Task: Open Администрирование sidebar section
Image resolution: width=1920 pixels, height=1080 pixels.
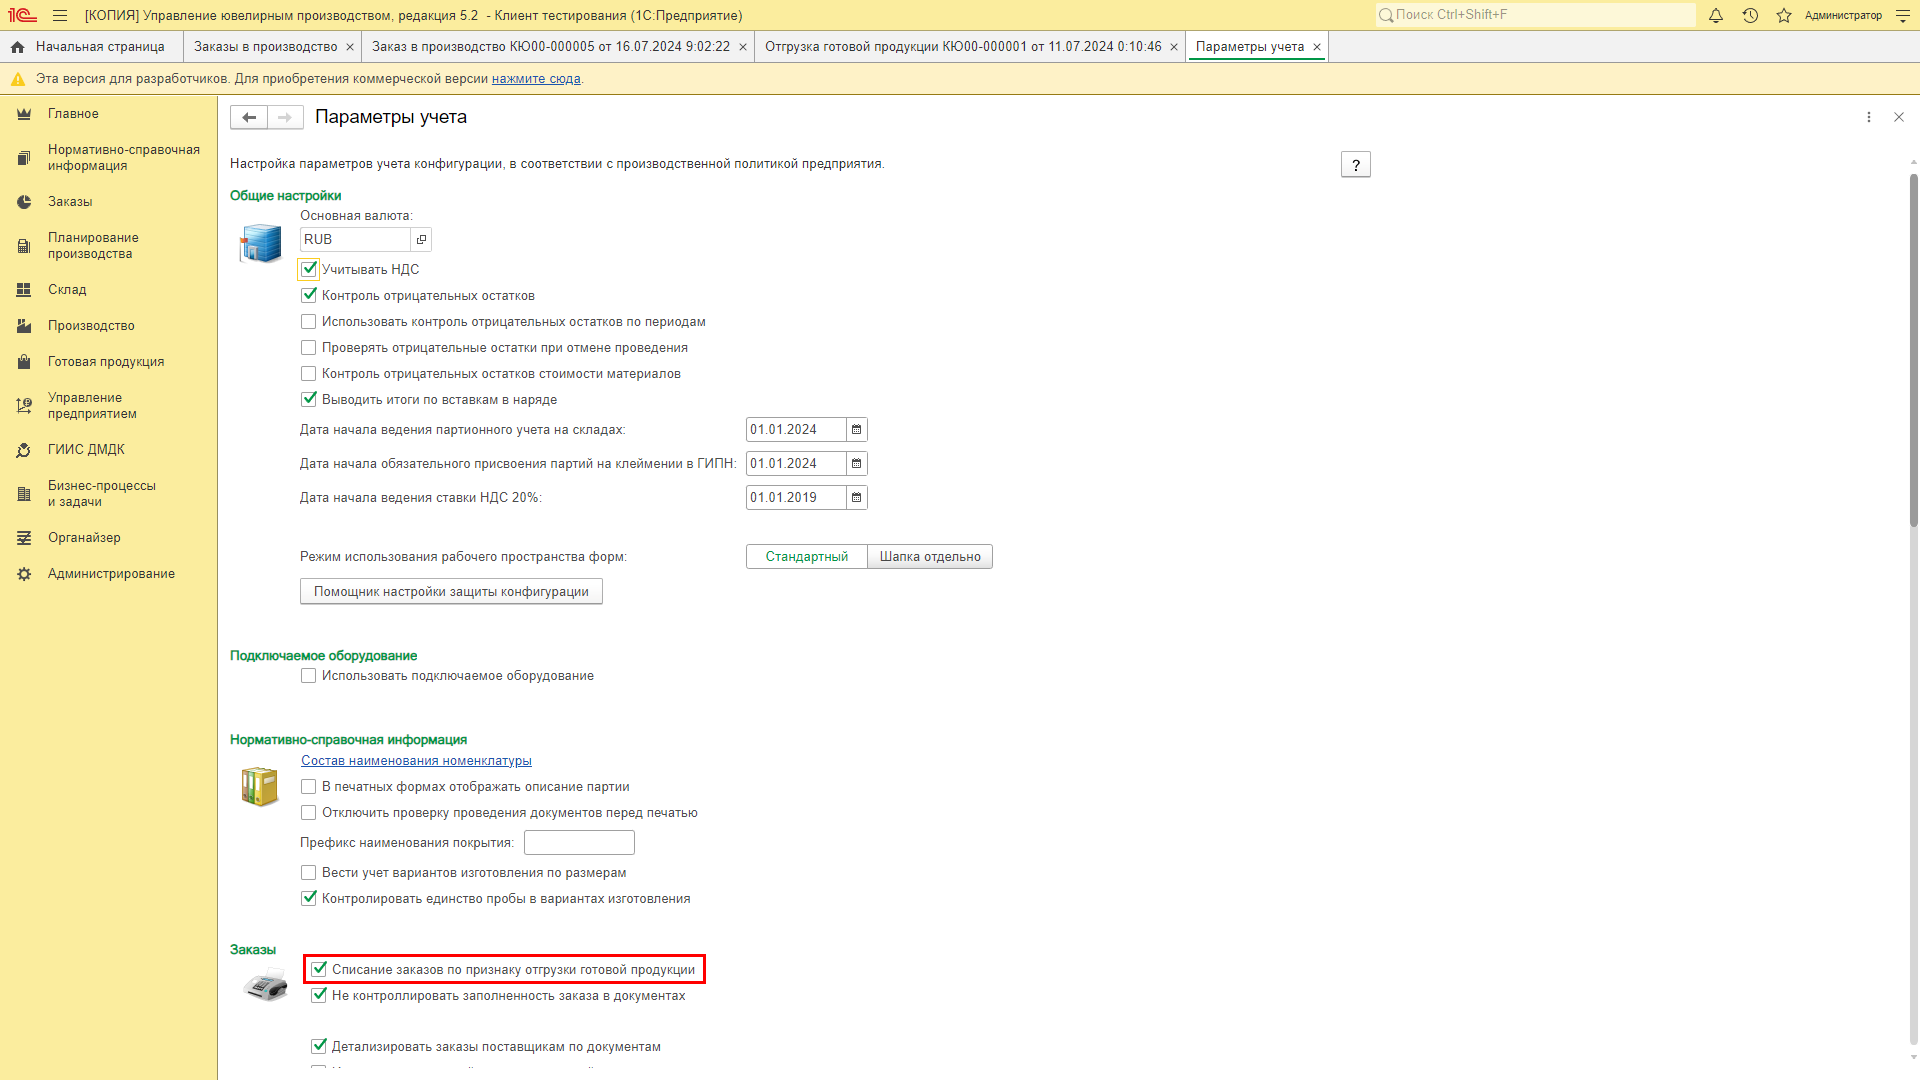Action: (x=108, y=574)
